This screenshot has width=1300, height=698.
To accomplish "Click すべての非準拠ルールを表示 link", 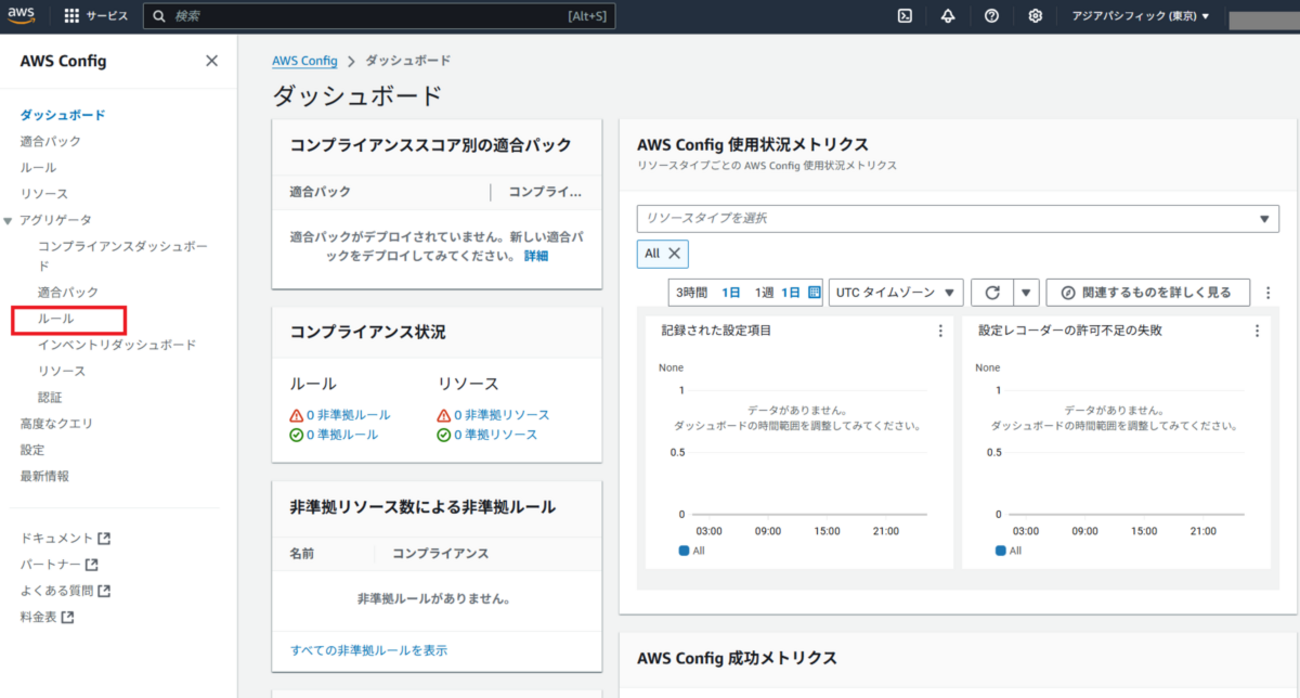I will pos(369,650).
